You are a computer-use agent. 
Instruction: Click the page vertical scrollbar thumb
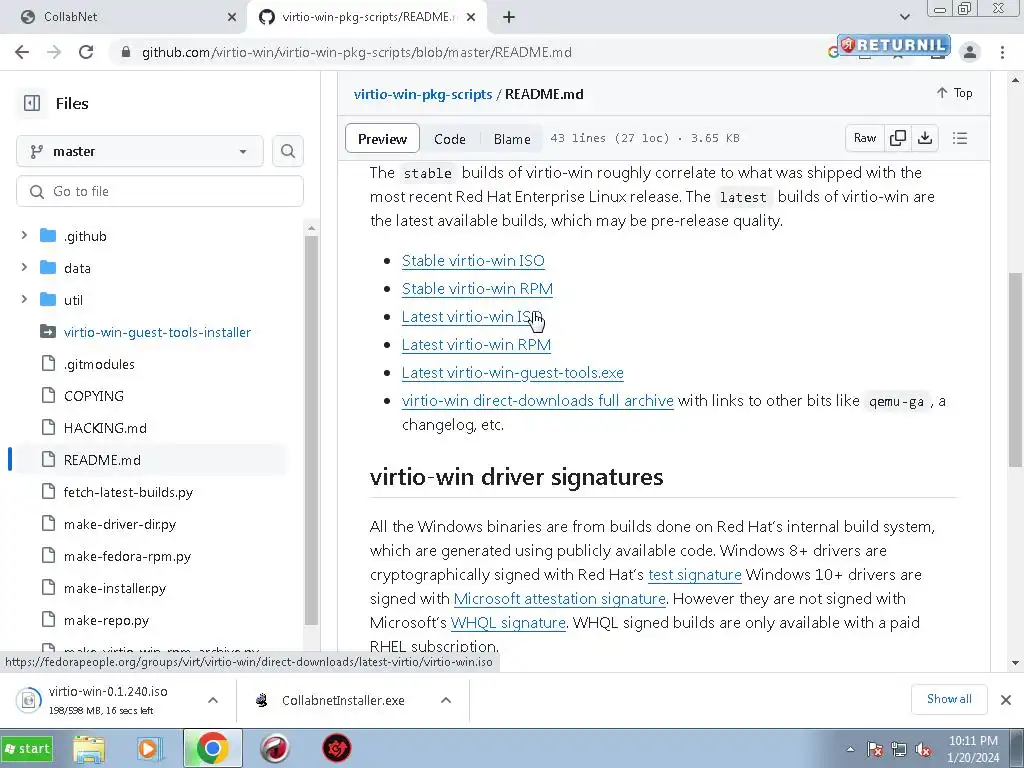point(1015,369)
